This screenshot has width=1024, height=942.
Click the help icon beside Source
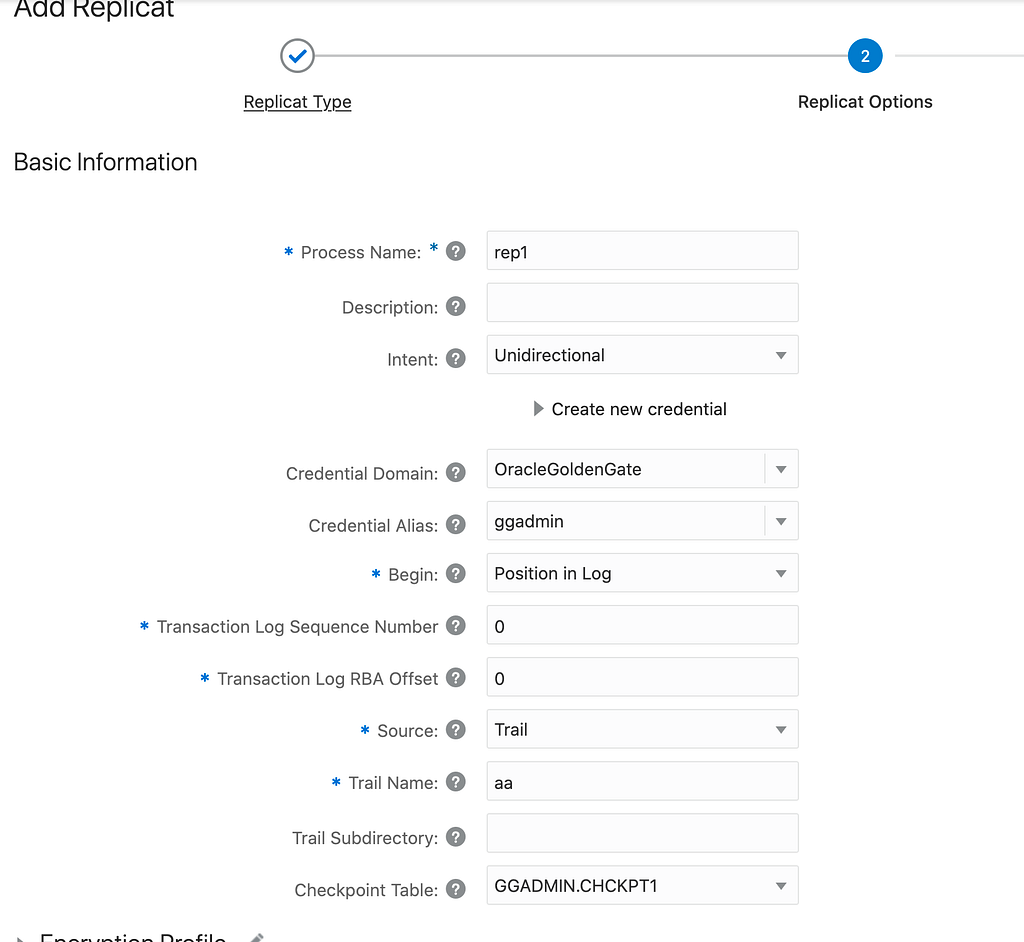click(456, 729)
